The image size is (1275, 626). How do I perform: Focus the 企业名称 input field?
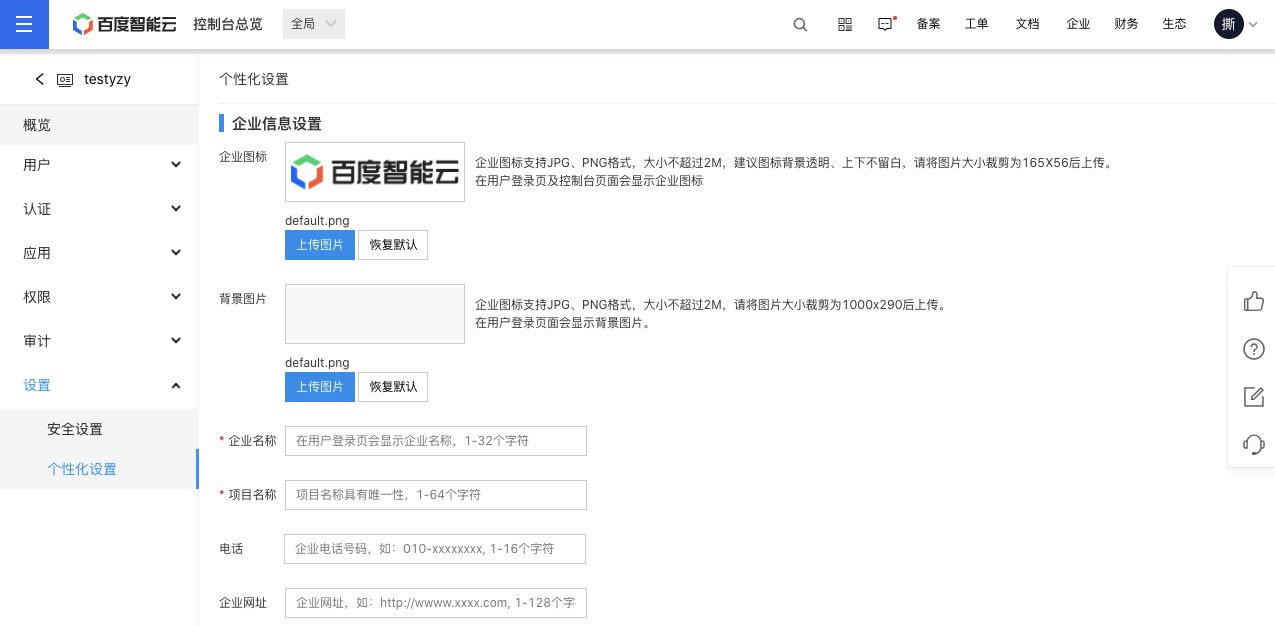pyautogui.click(x=436, y=441)
